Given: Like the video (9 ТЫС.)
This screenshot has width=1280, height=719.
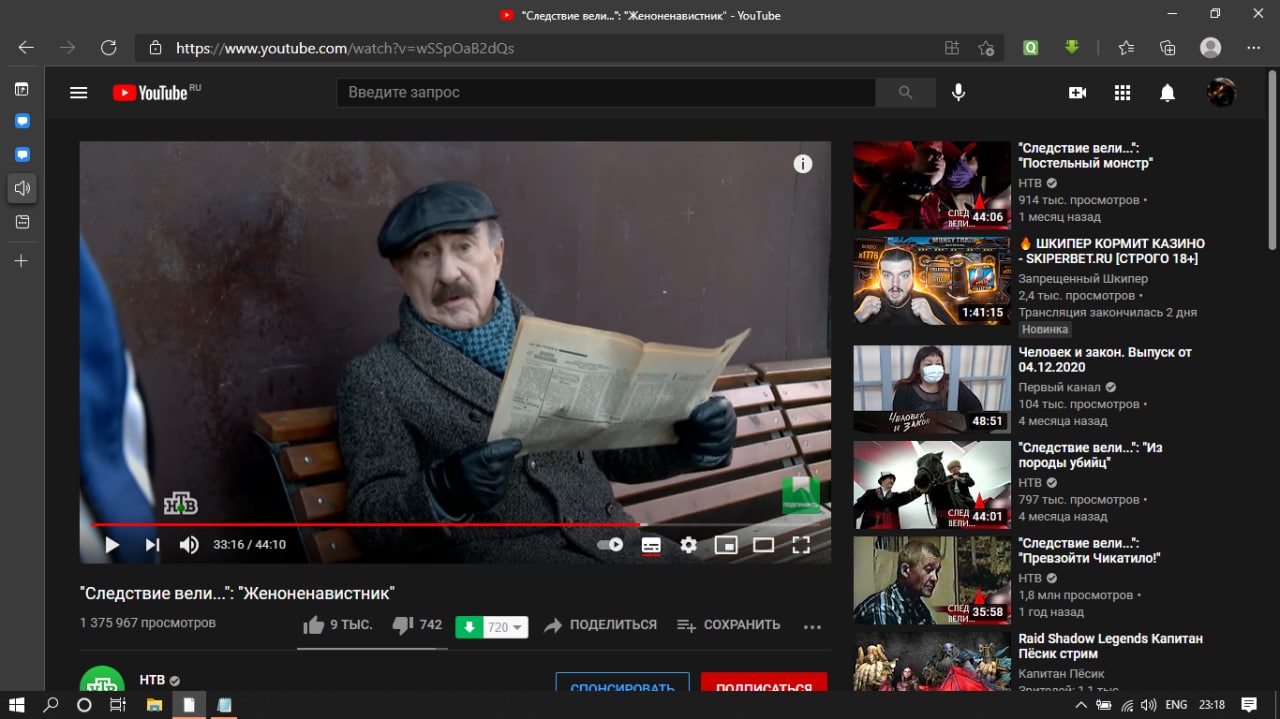Looking at the screenshot, I should click(337, 625).
